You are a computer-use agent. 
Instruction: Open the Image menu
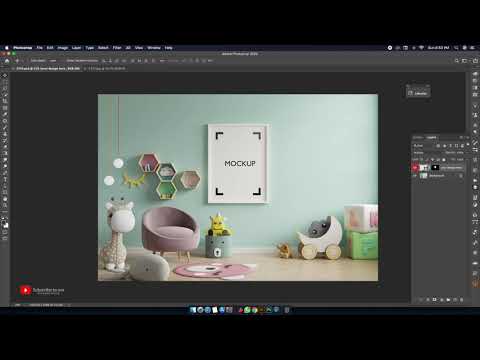click(62, 48)
